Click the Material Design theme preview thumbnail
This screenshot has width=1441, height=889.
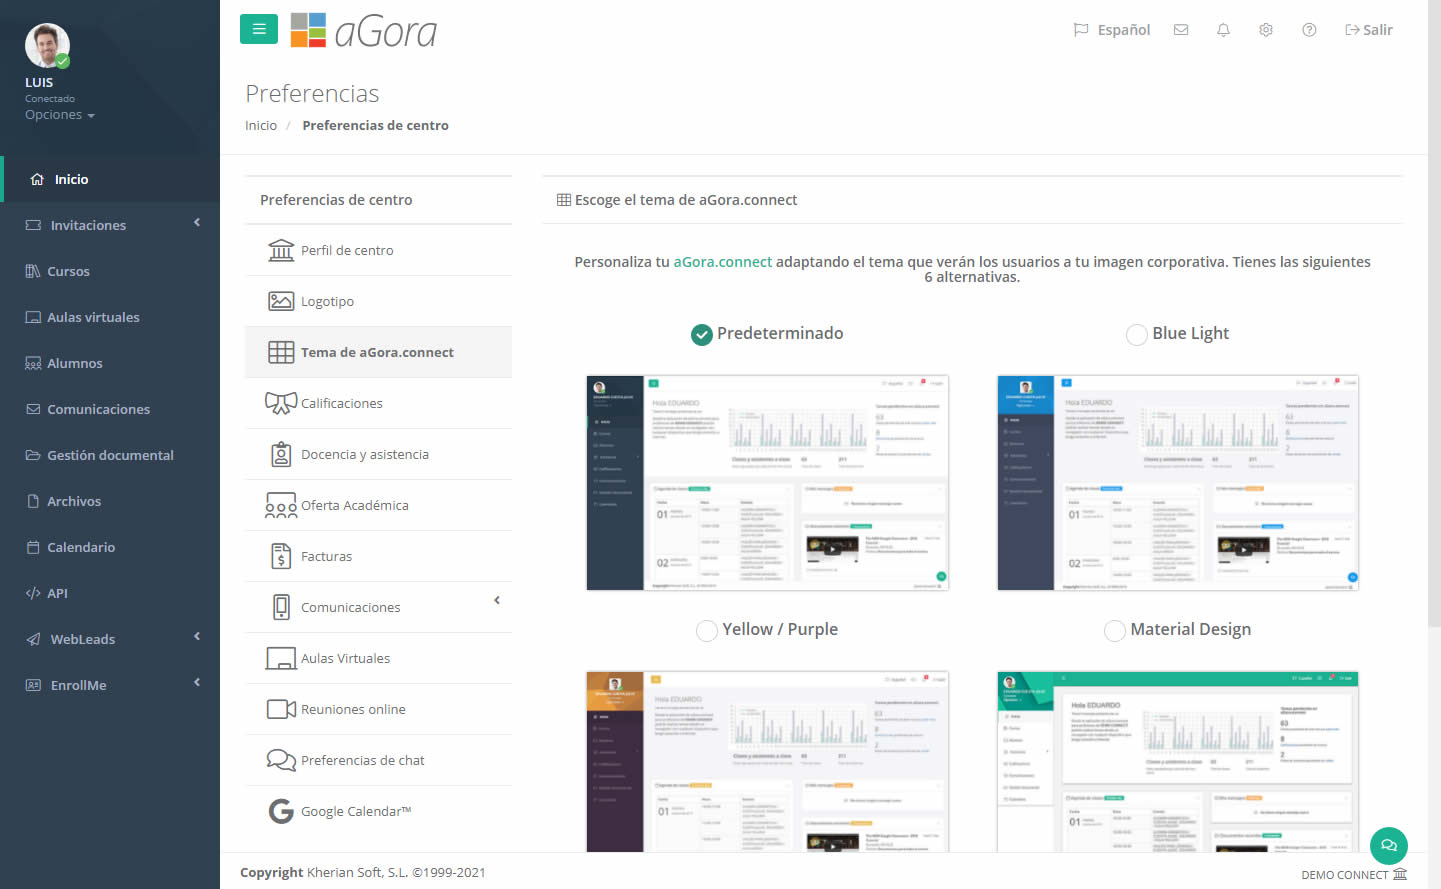pos(1178,762)
